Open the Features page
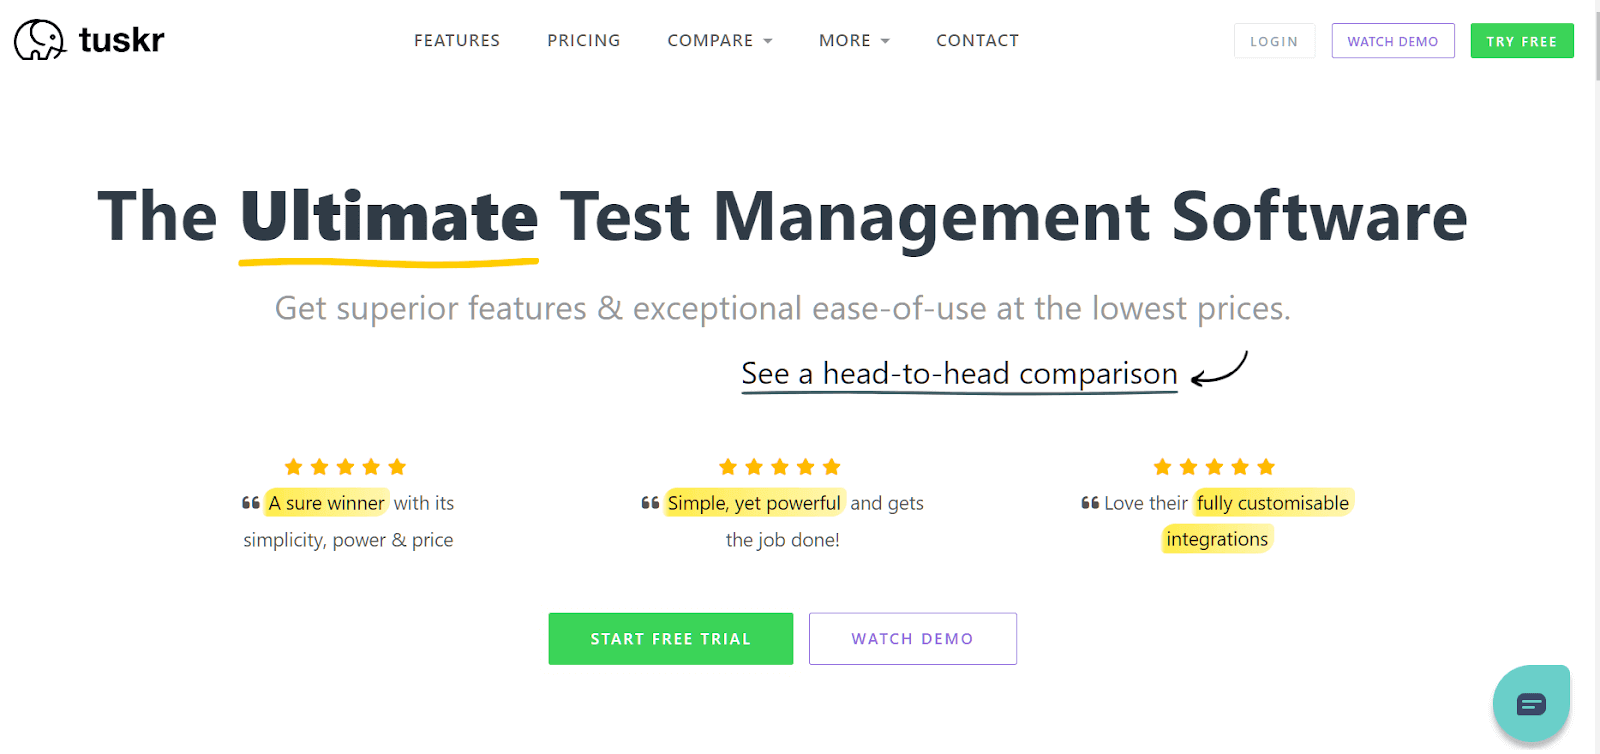The height and width of the screenshot is (754, 1600). click(457, 41)
